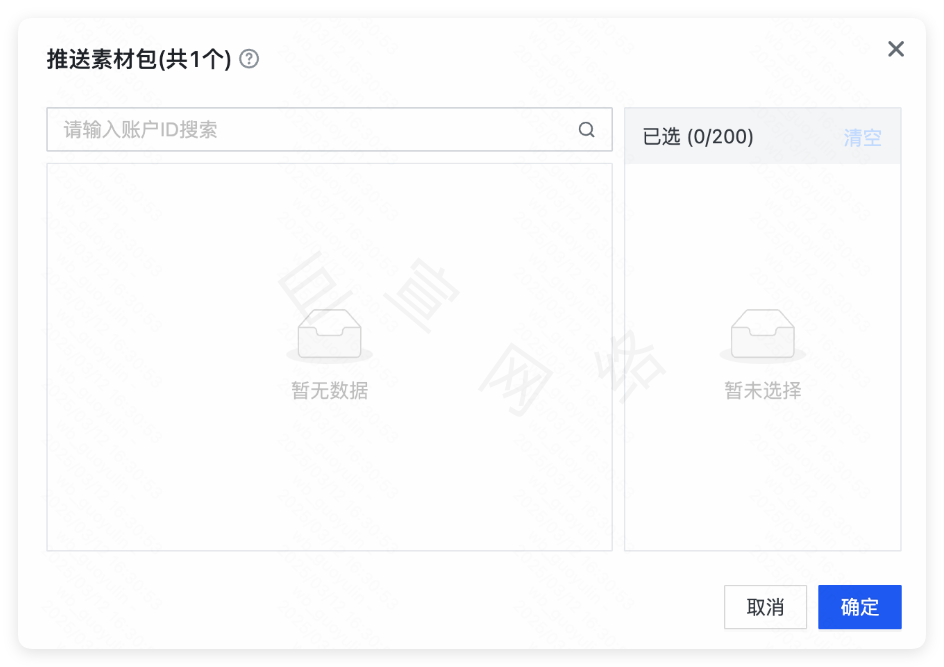This screenshot has height=667, width=944.
Task: Click the selected count header bar
Action: (x=763, y=137)
